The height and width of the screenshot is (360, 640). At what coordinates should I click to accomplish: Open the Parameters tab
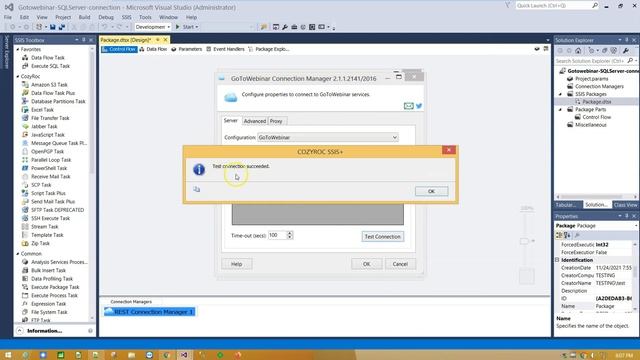click(187, 49)
